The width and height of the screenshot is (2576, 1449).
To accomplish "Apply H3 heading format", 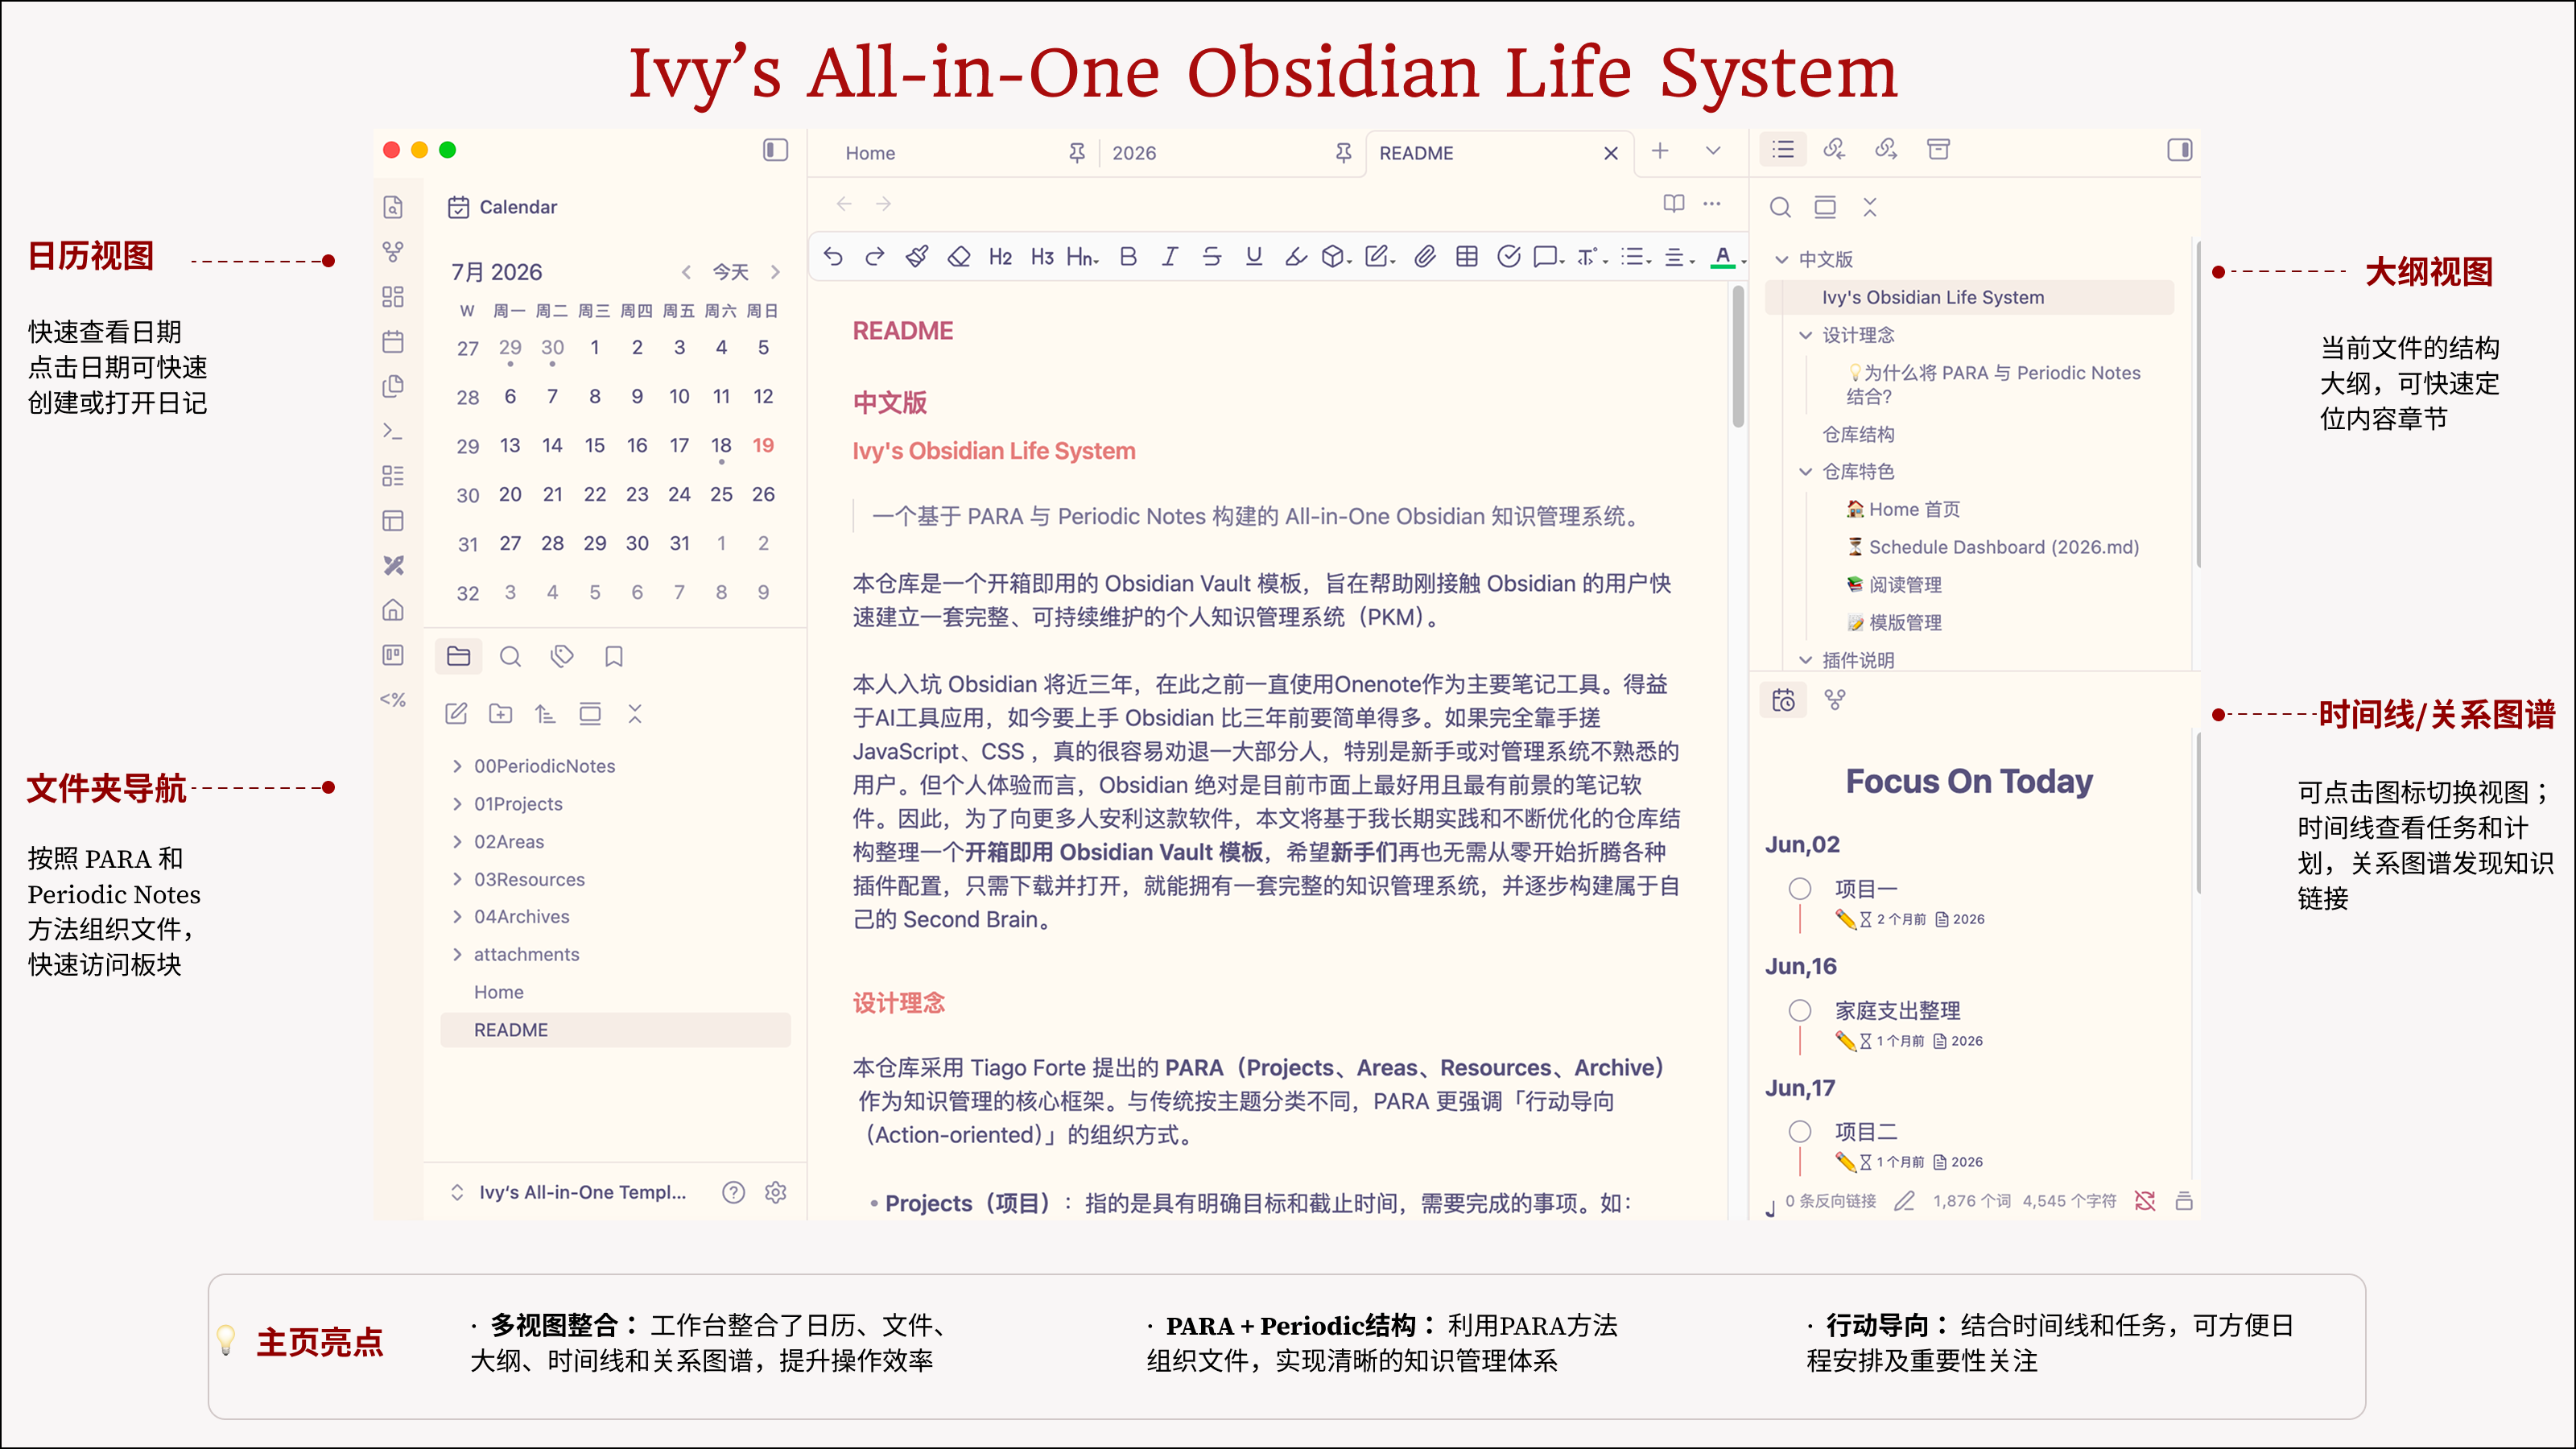I will 1042,257.
